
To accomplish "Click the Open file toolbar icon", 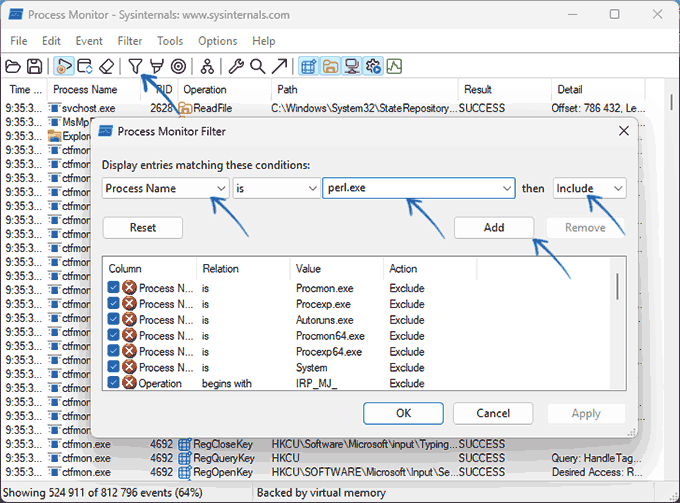I will pos(13,66).
